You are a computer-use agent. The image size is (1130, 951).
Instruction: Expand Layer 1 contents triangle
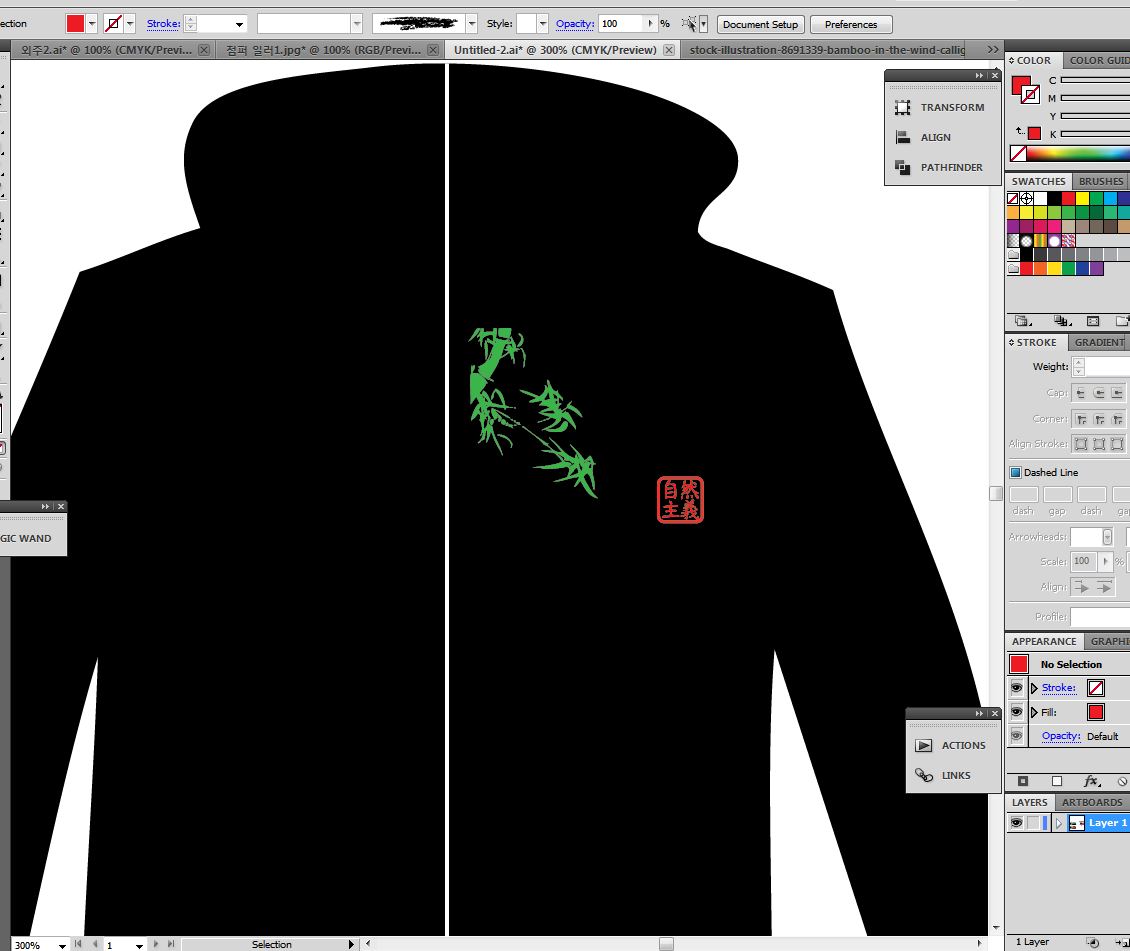pyautogui.click(x=1059, y=823)
